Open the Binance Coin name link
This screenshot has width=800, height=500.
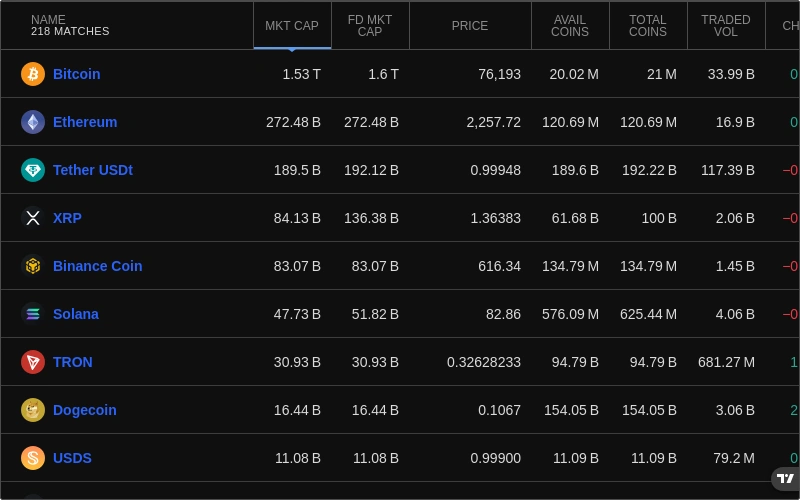[97, 266]
